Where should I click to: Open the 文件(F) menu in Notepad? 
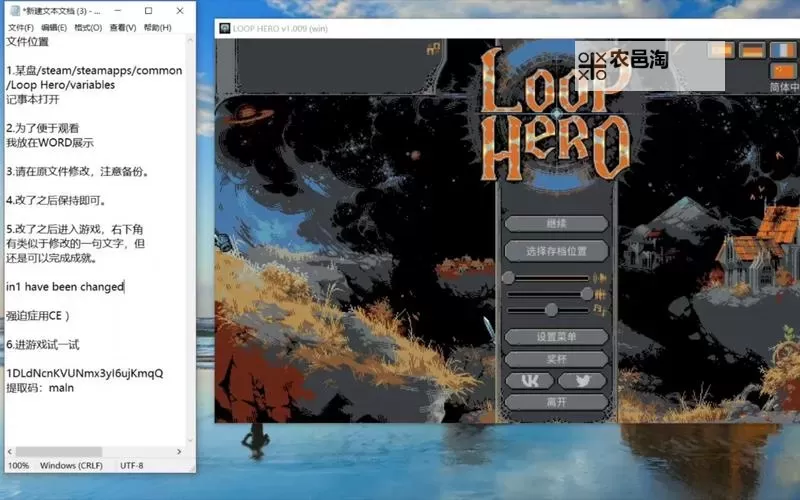click(21, 28)
